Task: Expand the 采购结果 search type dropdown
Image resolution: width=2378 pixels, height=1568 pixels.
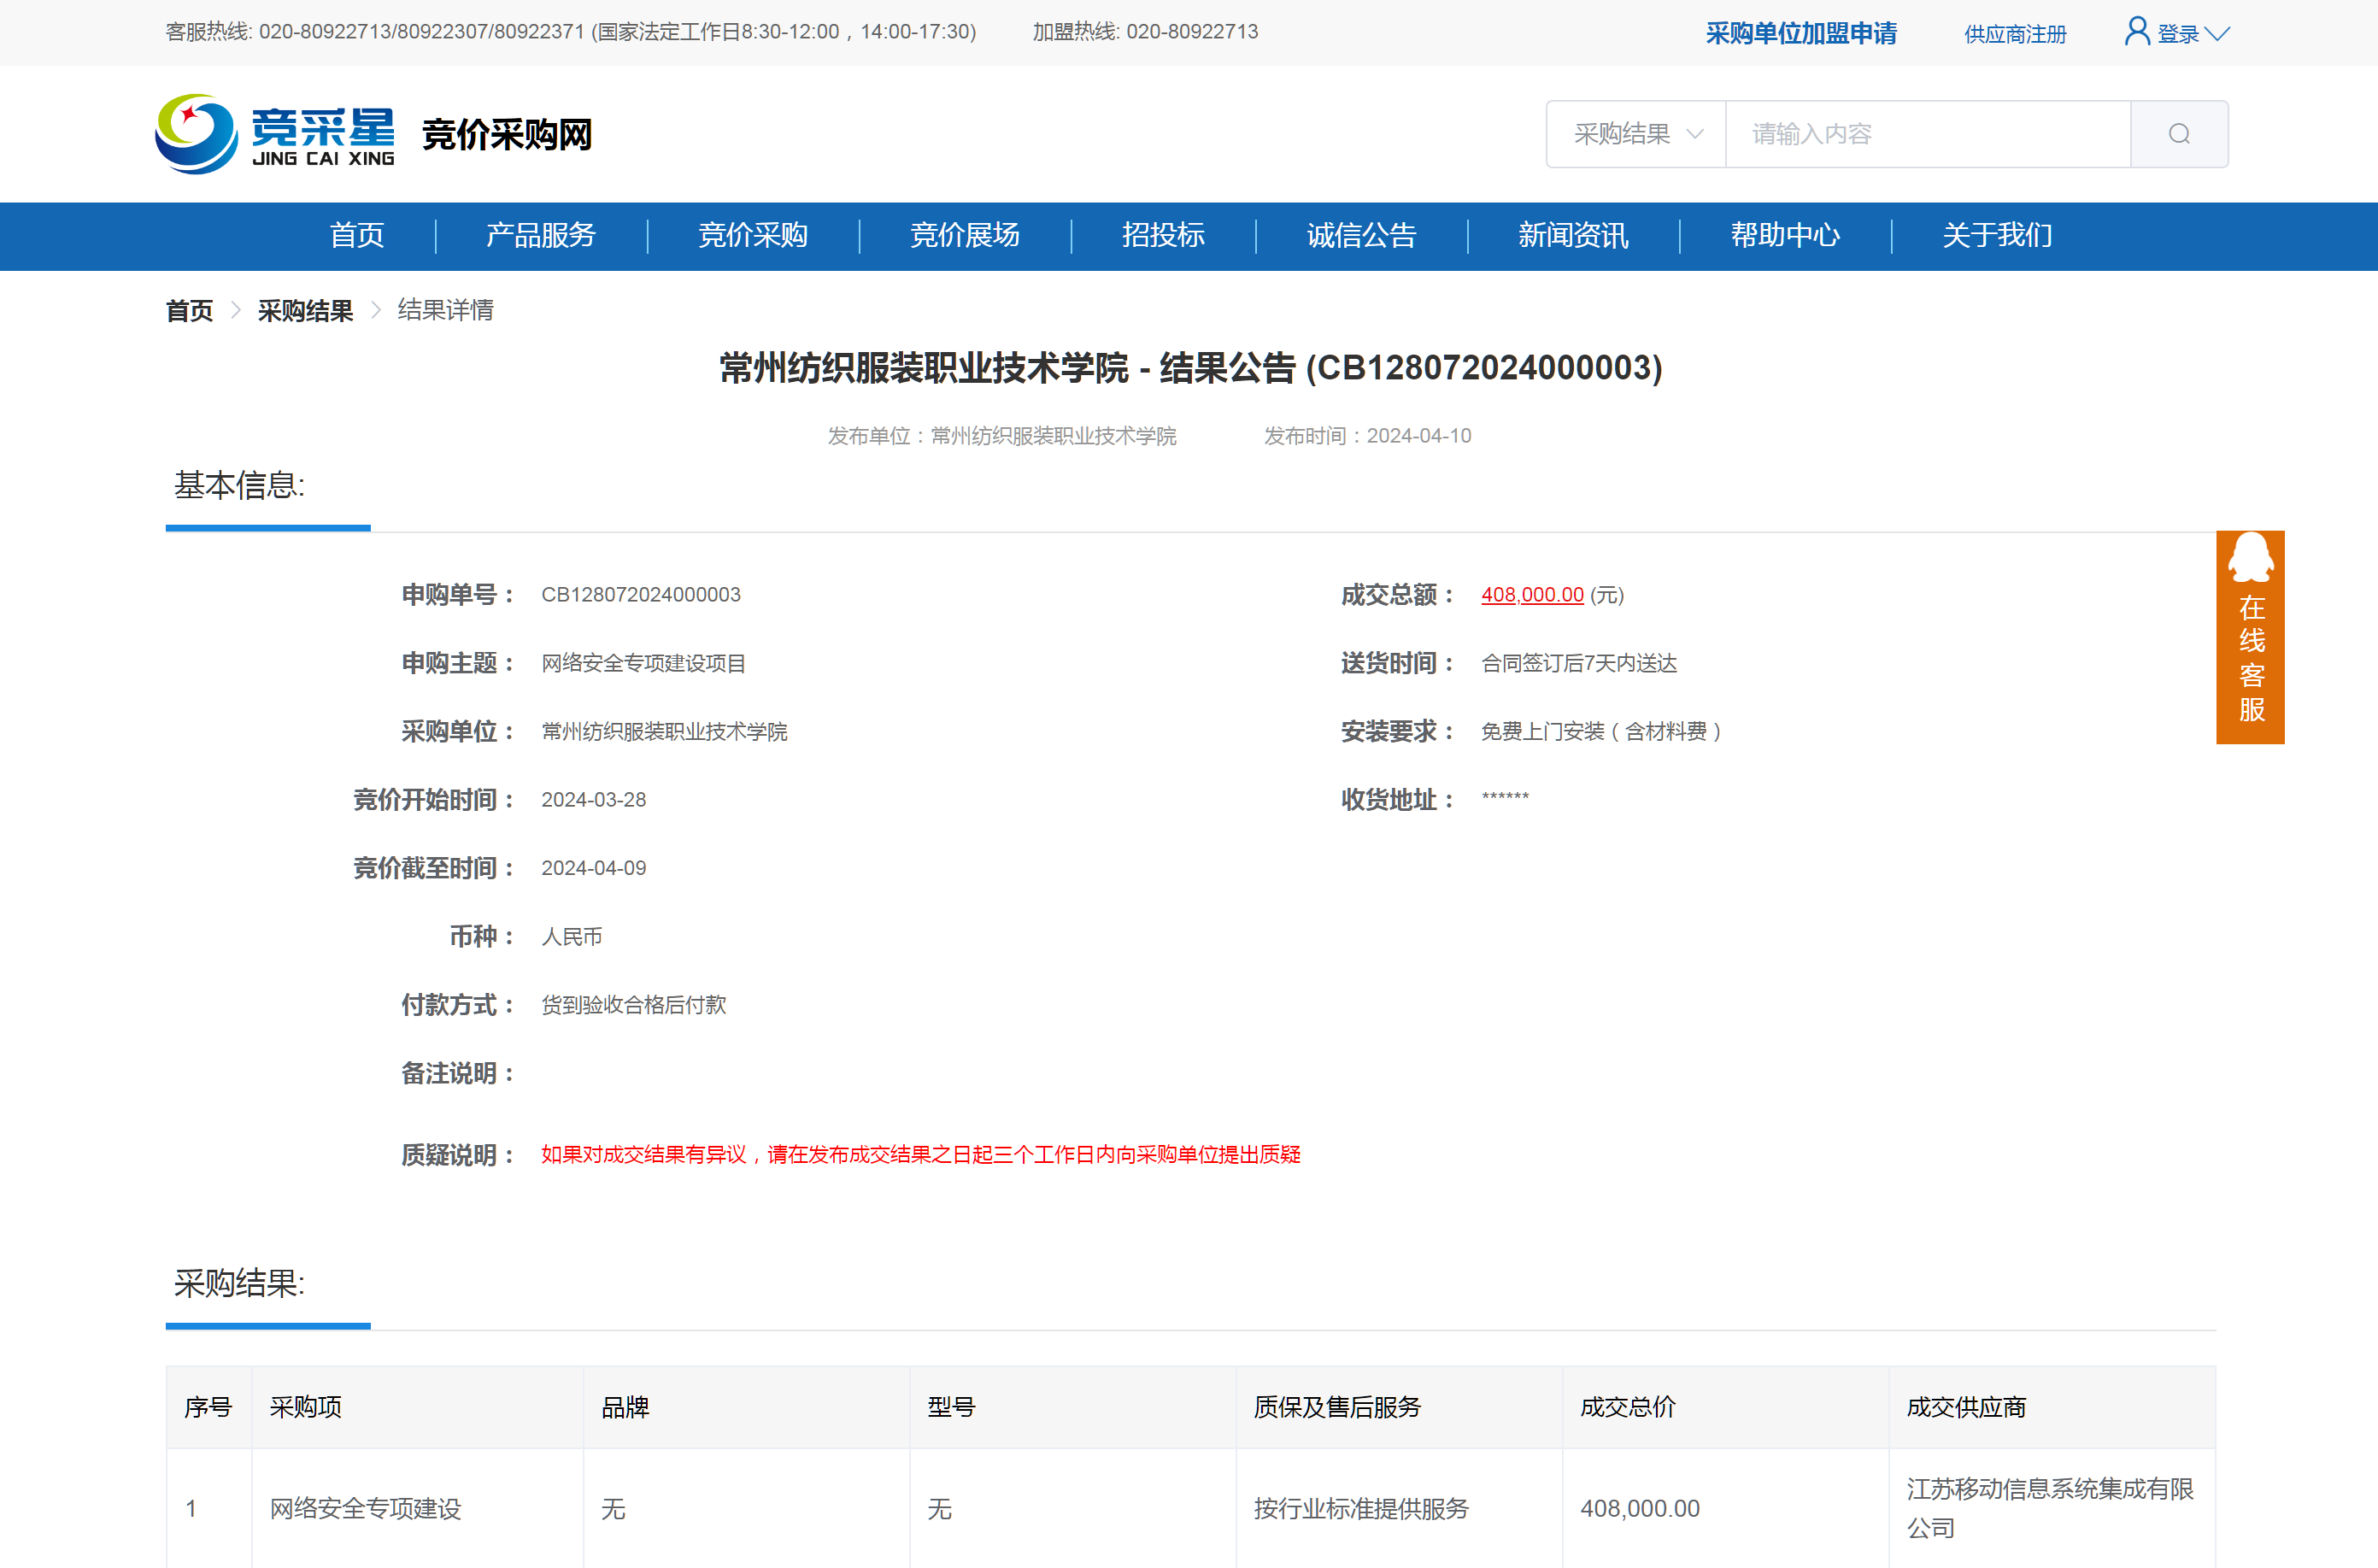Action: point(1636,134)
